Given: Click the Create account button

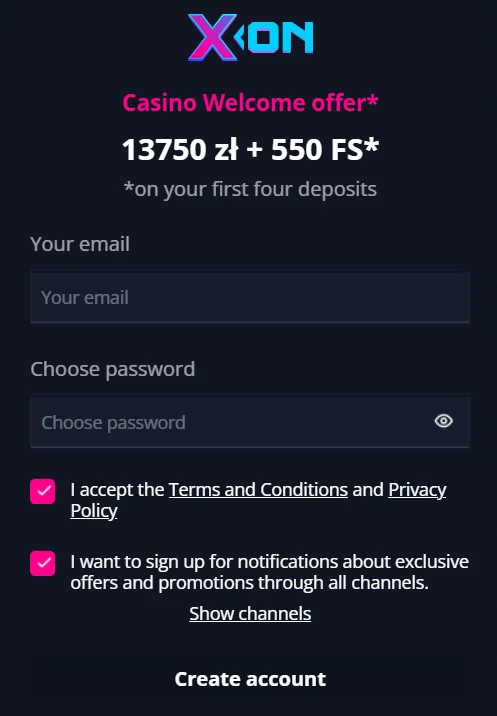Looking at the screenshot, I should tap(250, 679).
